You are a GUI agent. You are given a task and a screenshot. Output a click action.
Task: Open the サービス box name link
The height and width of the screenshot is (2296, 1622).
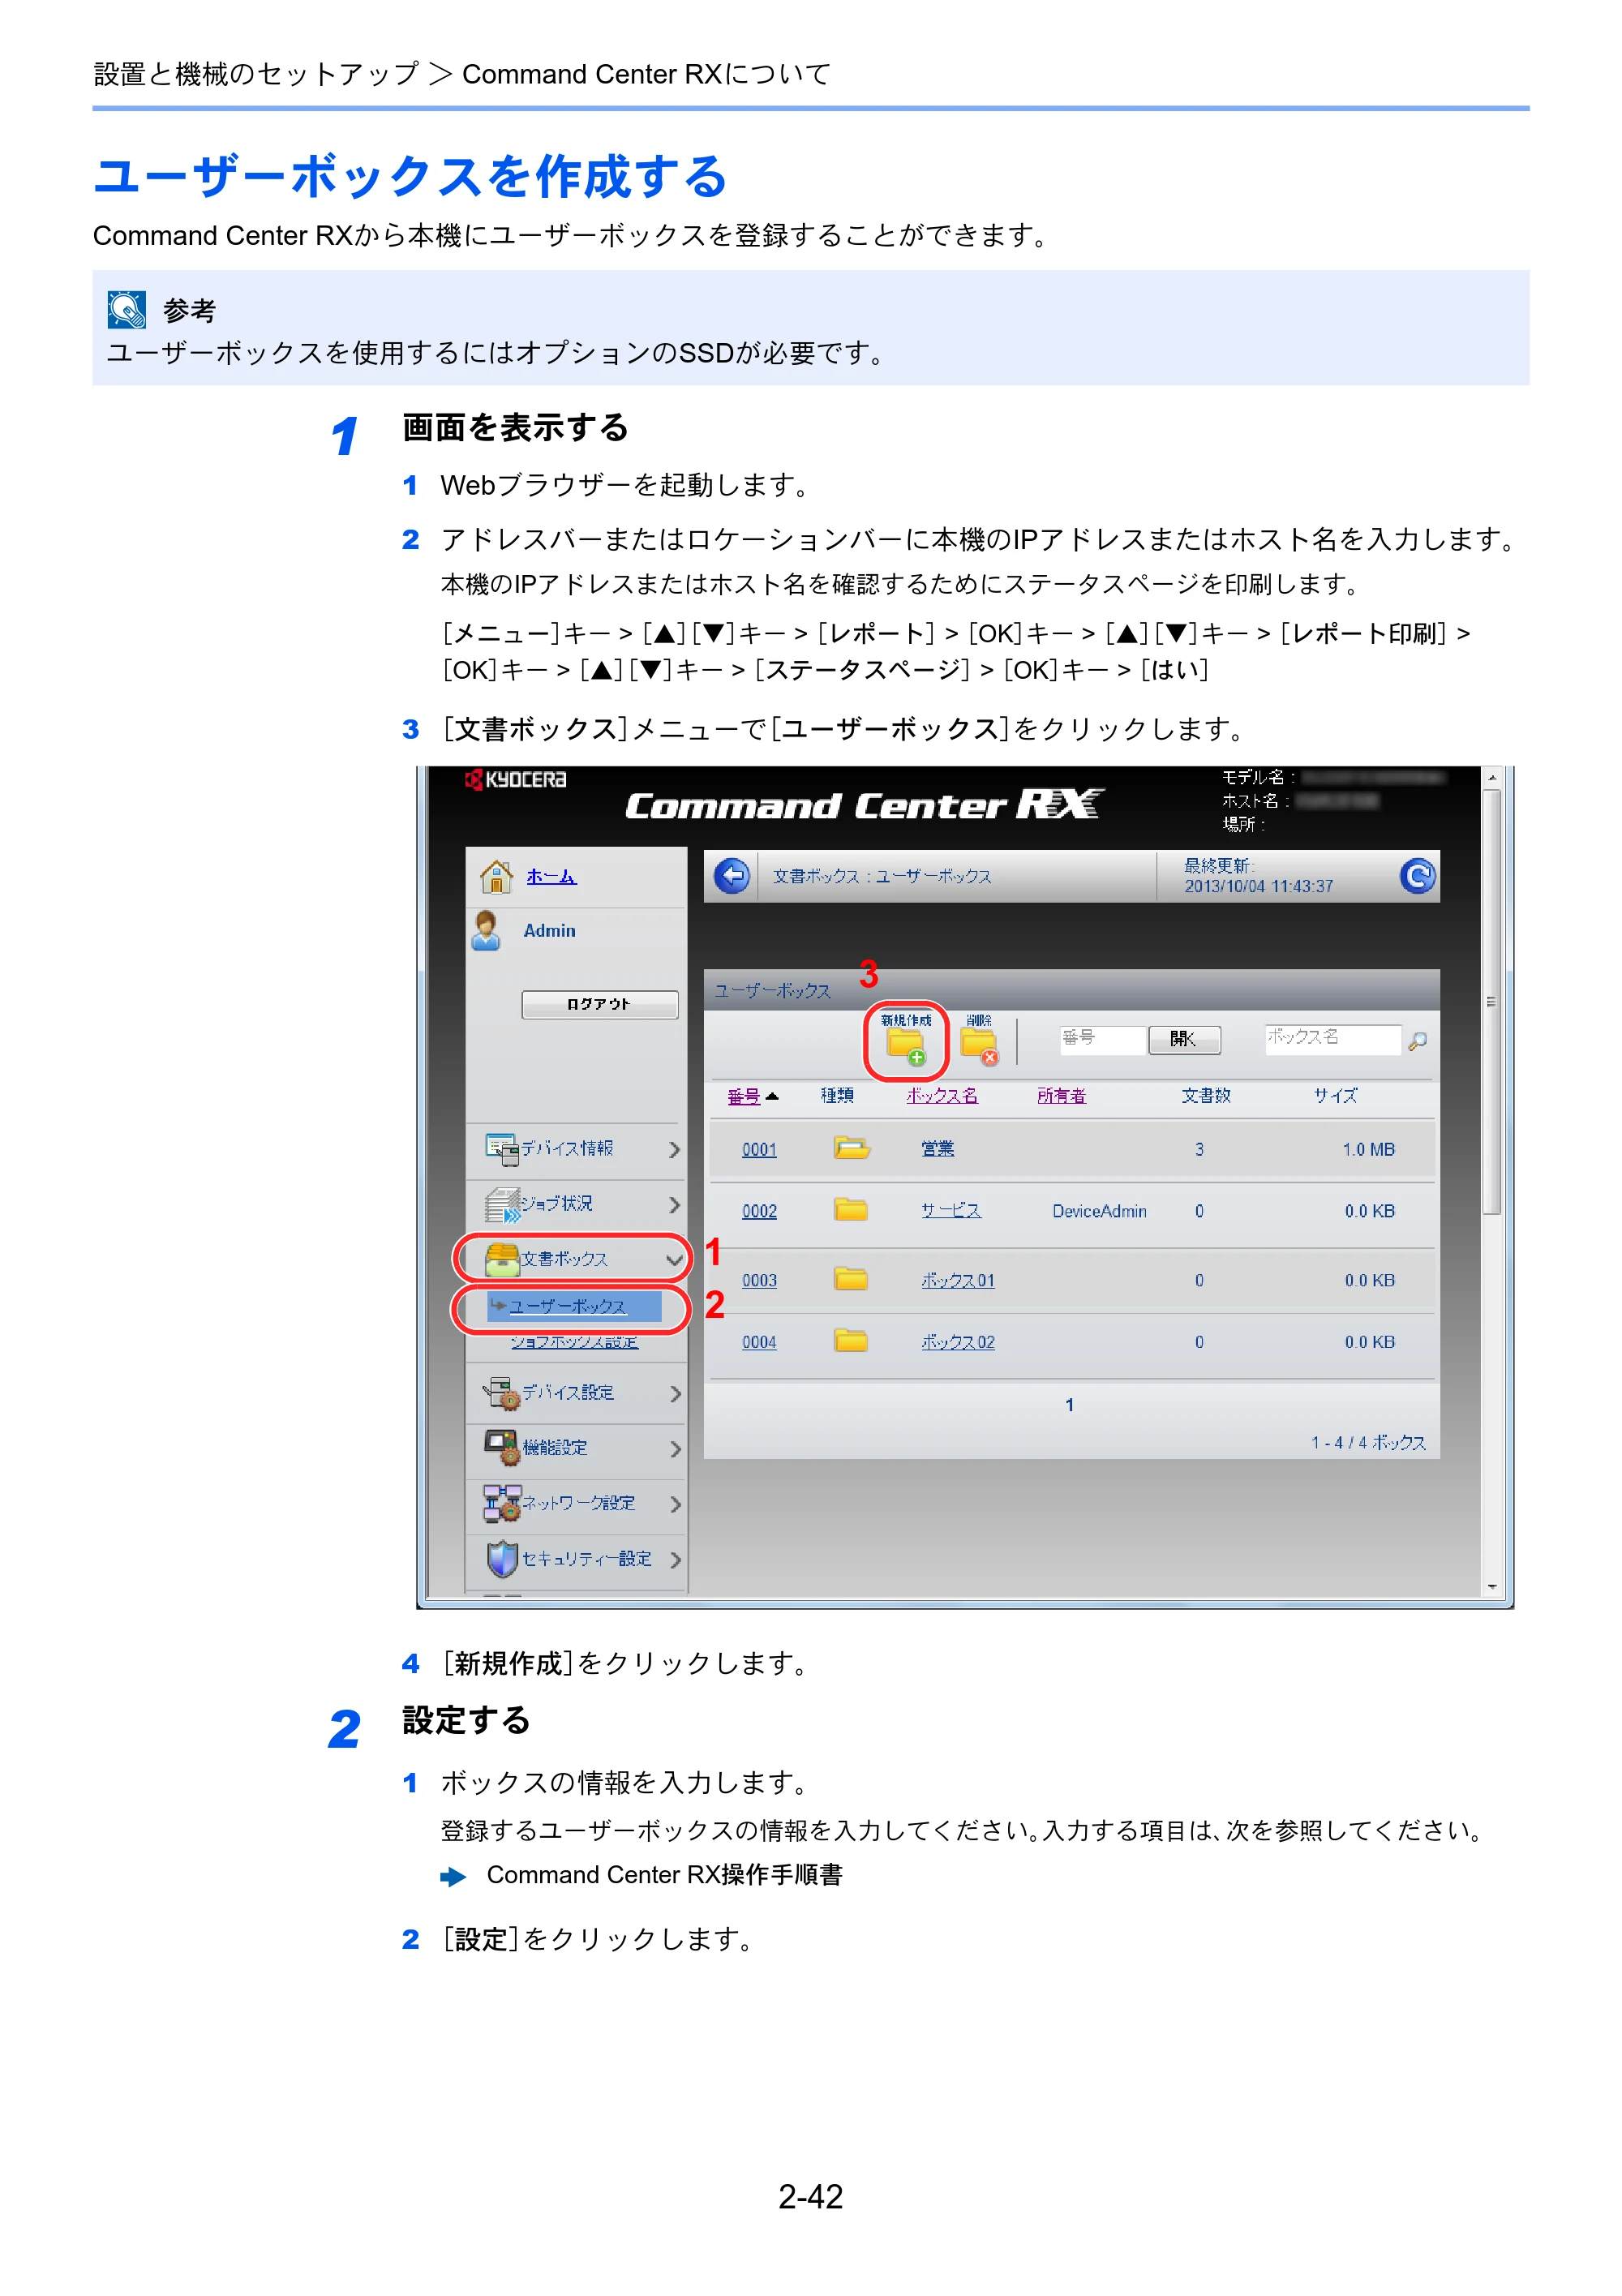click(951, 1211)
